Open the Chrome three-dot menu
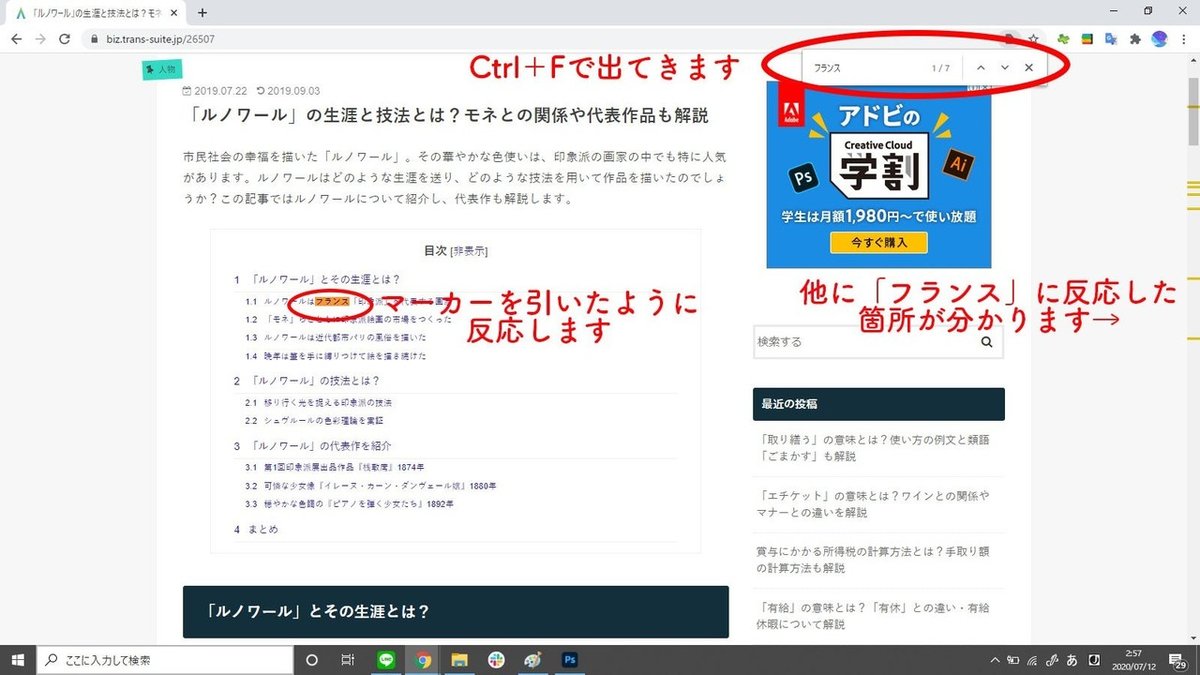The height and width of the screenshot is (675, 1200). point(1184,37)
